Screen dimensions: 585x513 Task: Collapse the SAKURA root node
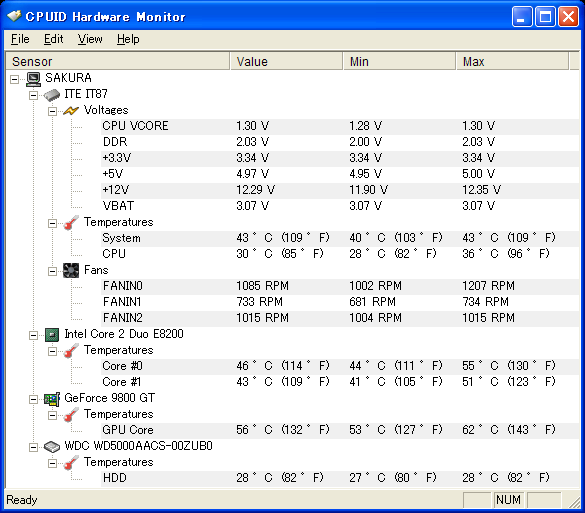tap(14, 79)
